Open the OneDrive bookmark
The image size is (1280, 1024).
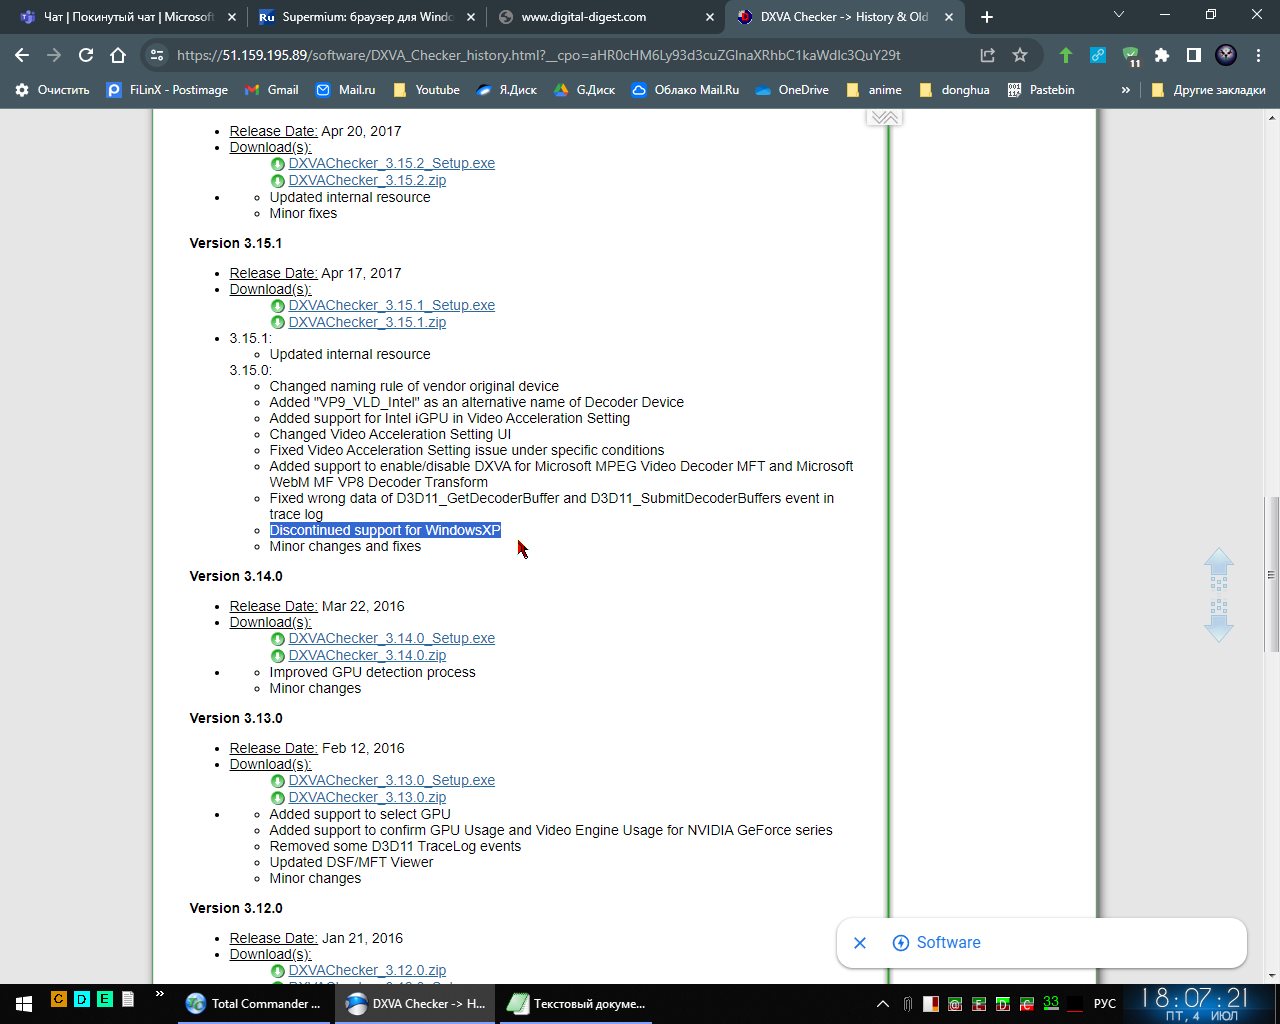click(x=792, y=90)
